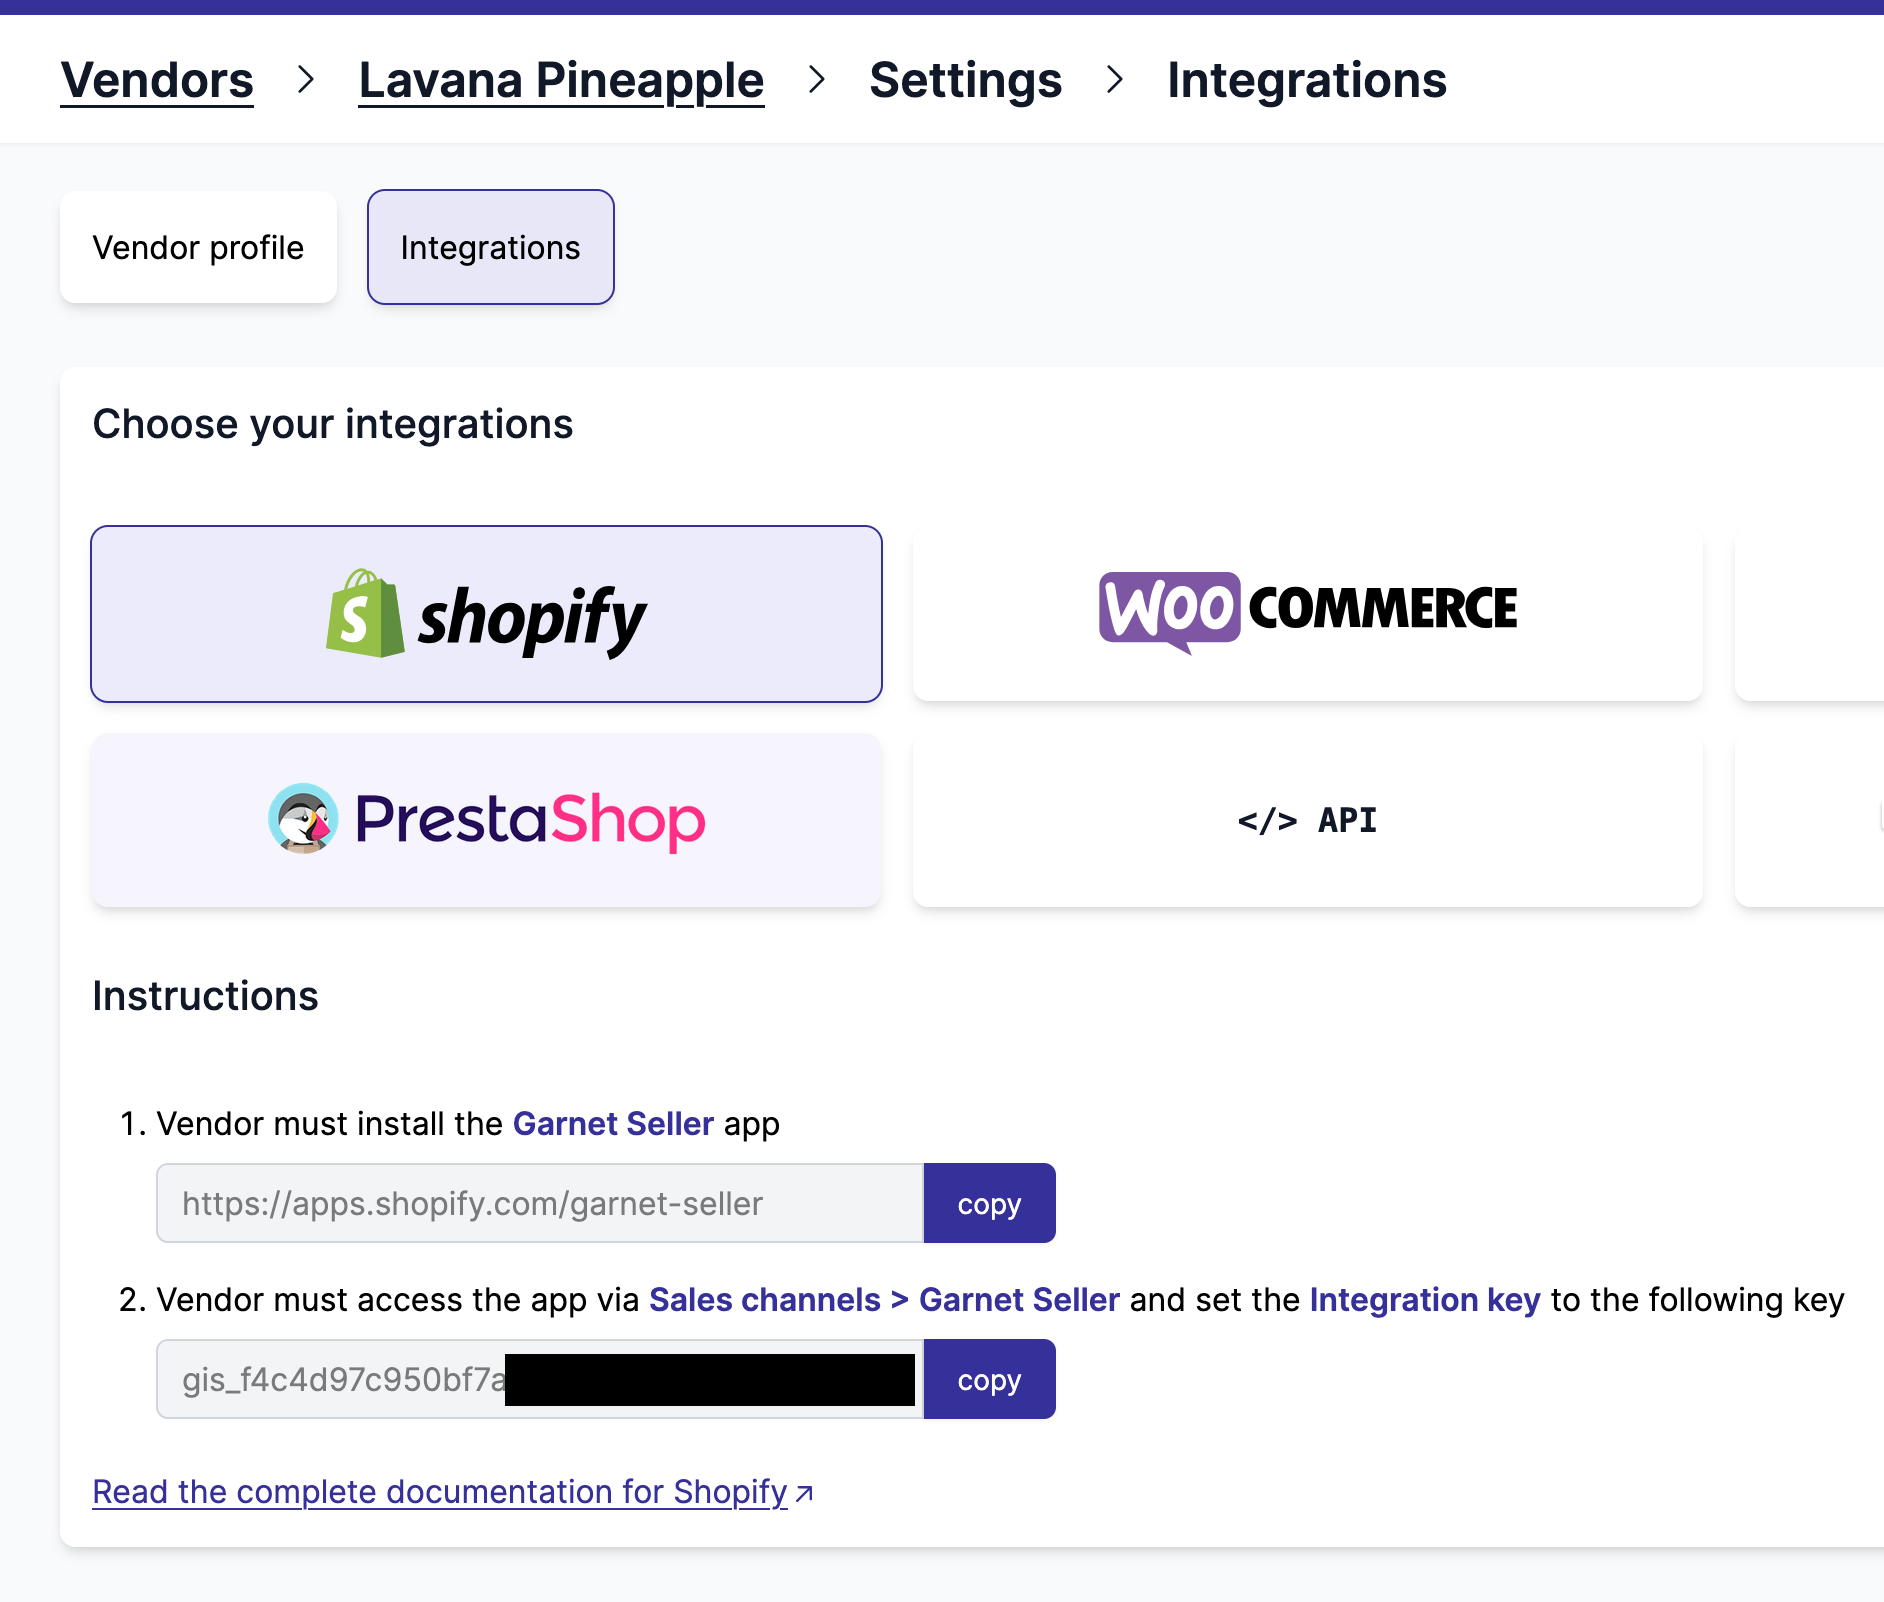Copy the integration key
The width and height of the screenshot is (1884, 1602).
pos(989,1379)
